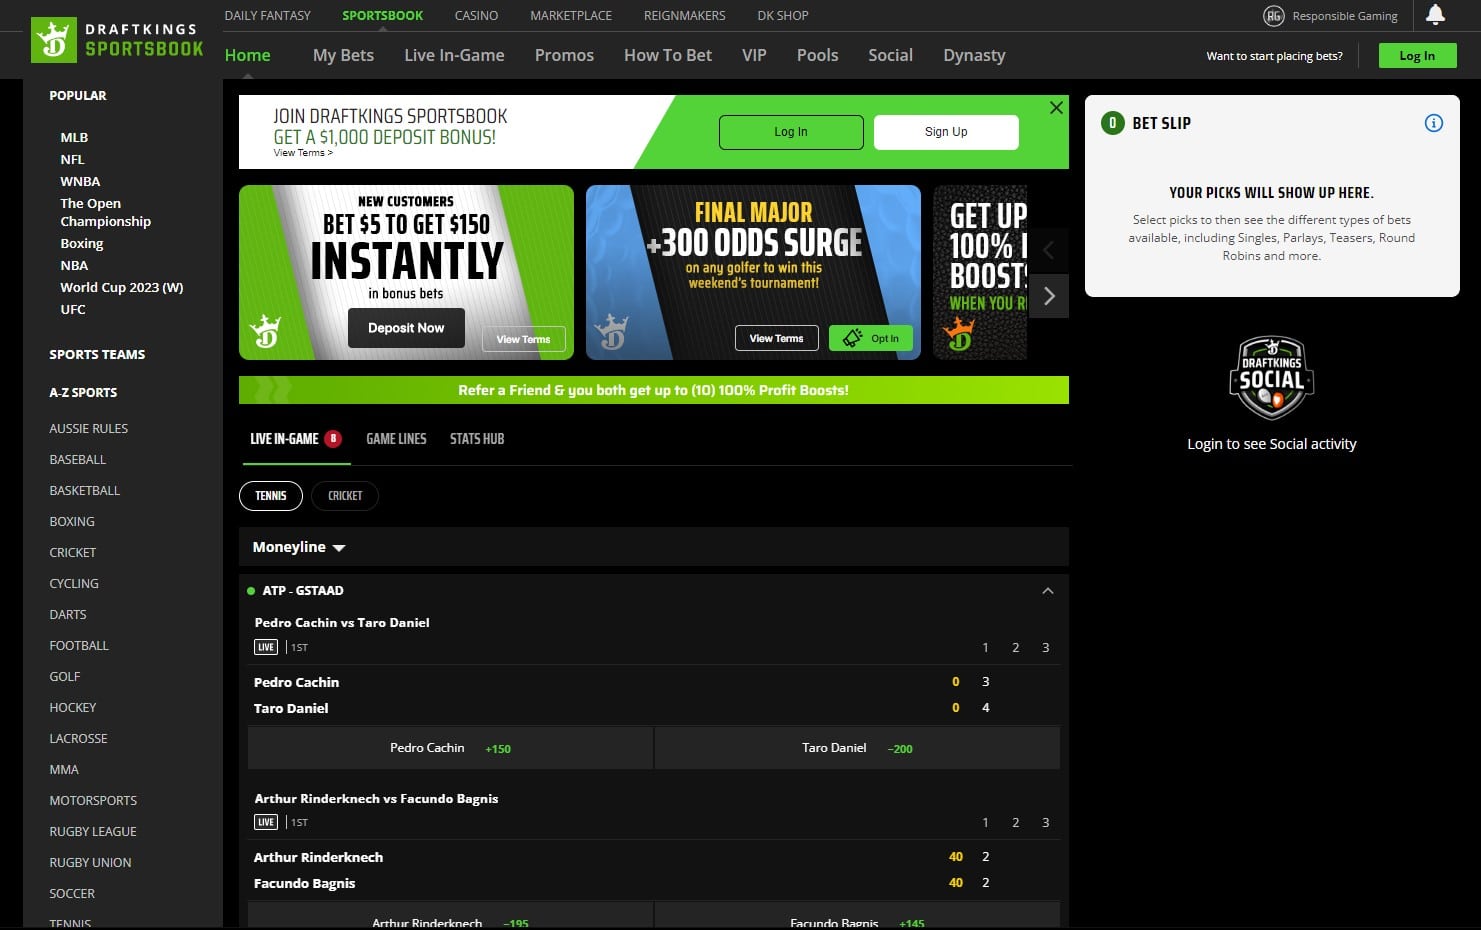Go to previous promo carousel arrow
Viewport: 1481px width, 930px height.
[1049, 250]
